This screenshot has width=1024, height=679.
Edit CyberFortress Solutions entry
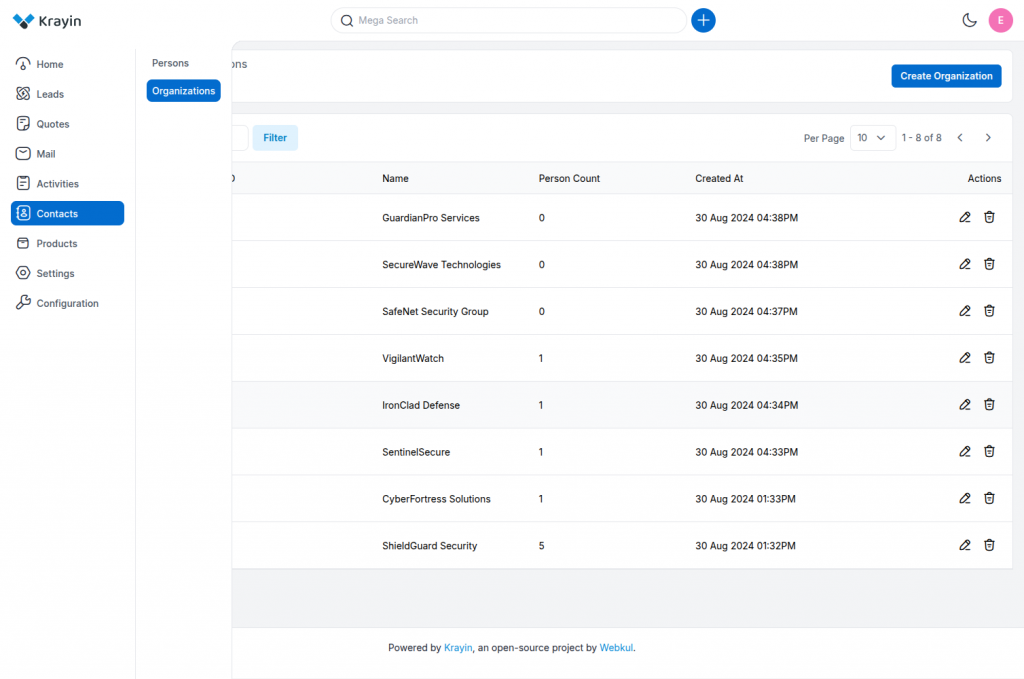(965, 499)
